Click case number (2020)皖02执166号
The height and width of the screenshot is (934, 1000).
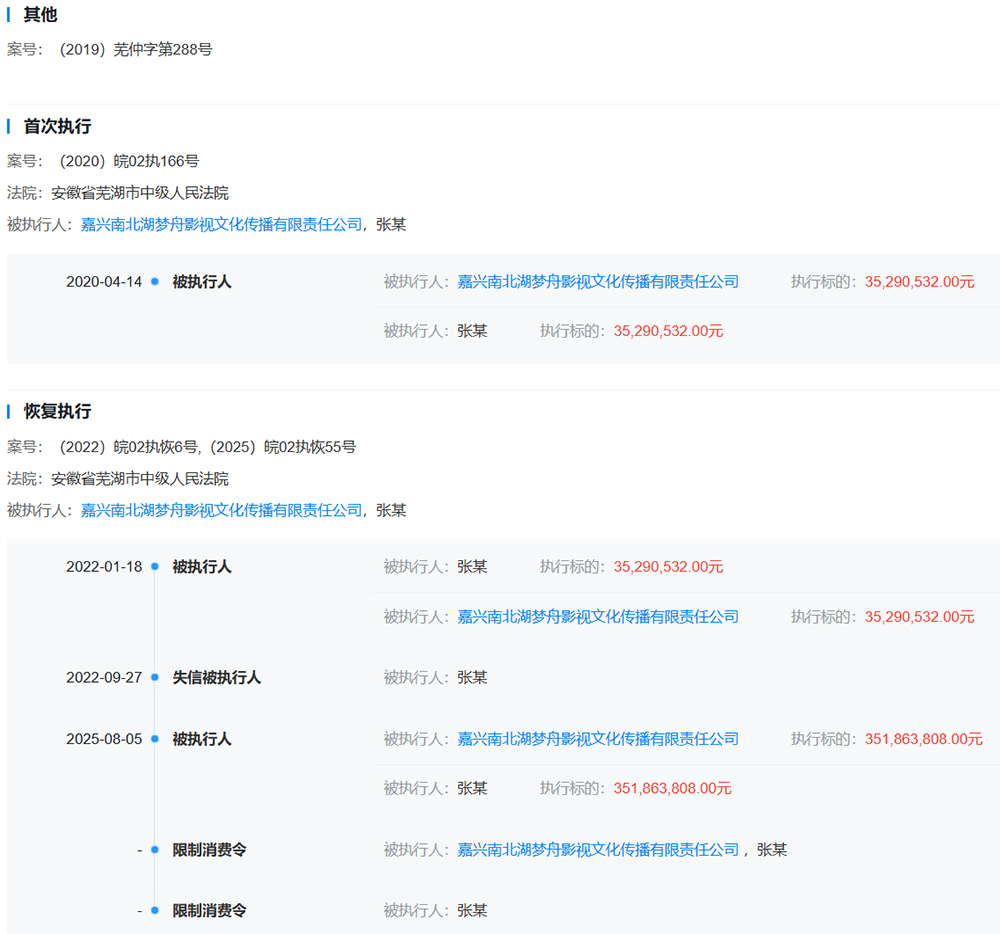click(128, 161)
